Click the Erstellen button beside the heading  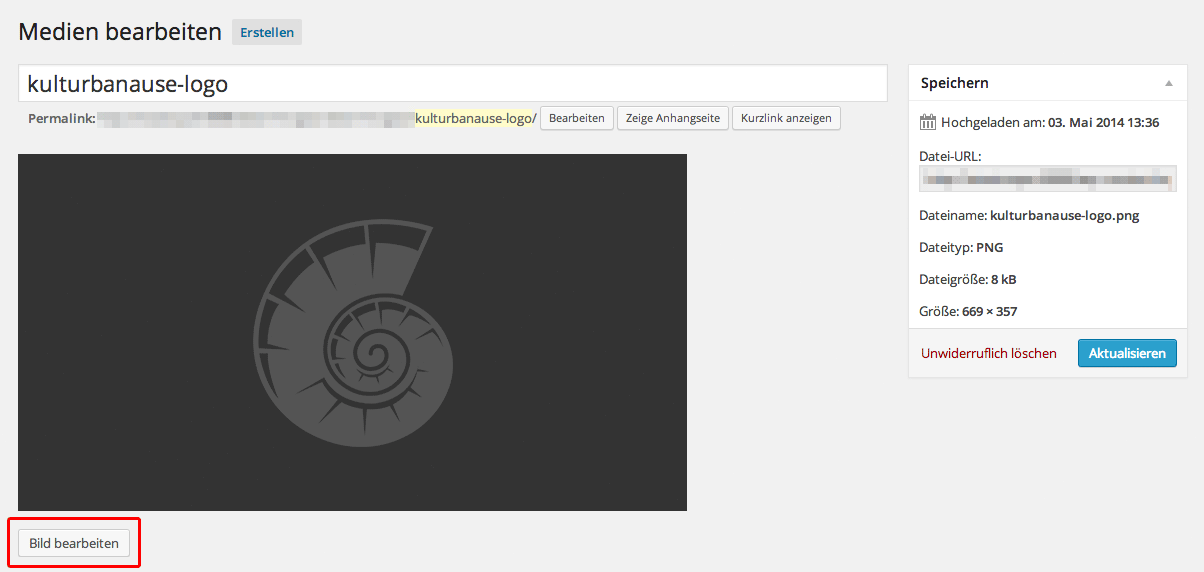[x=267, y=32]
